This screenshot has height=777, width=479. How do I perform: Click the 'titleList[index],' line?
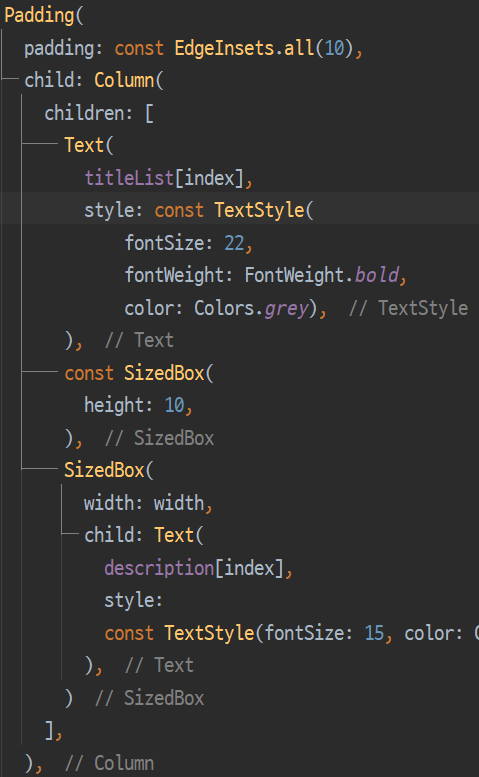tap(168, 178)
